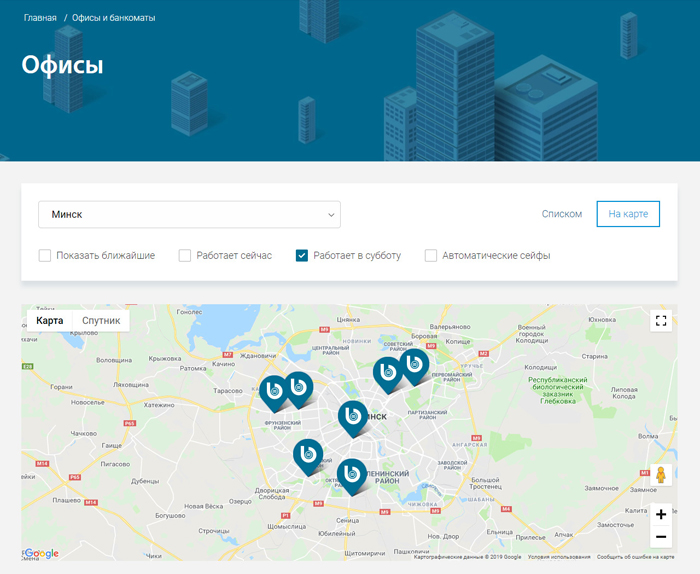Click the office marker in Frunzensky district

pos(273,391)
